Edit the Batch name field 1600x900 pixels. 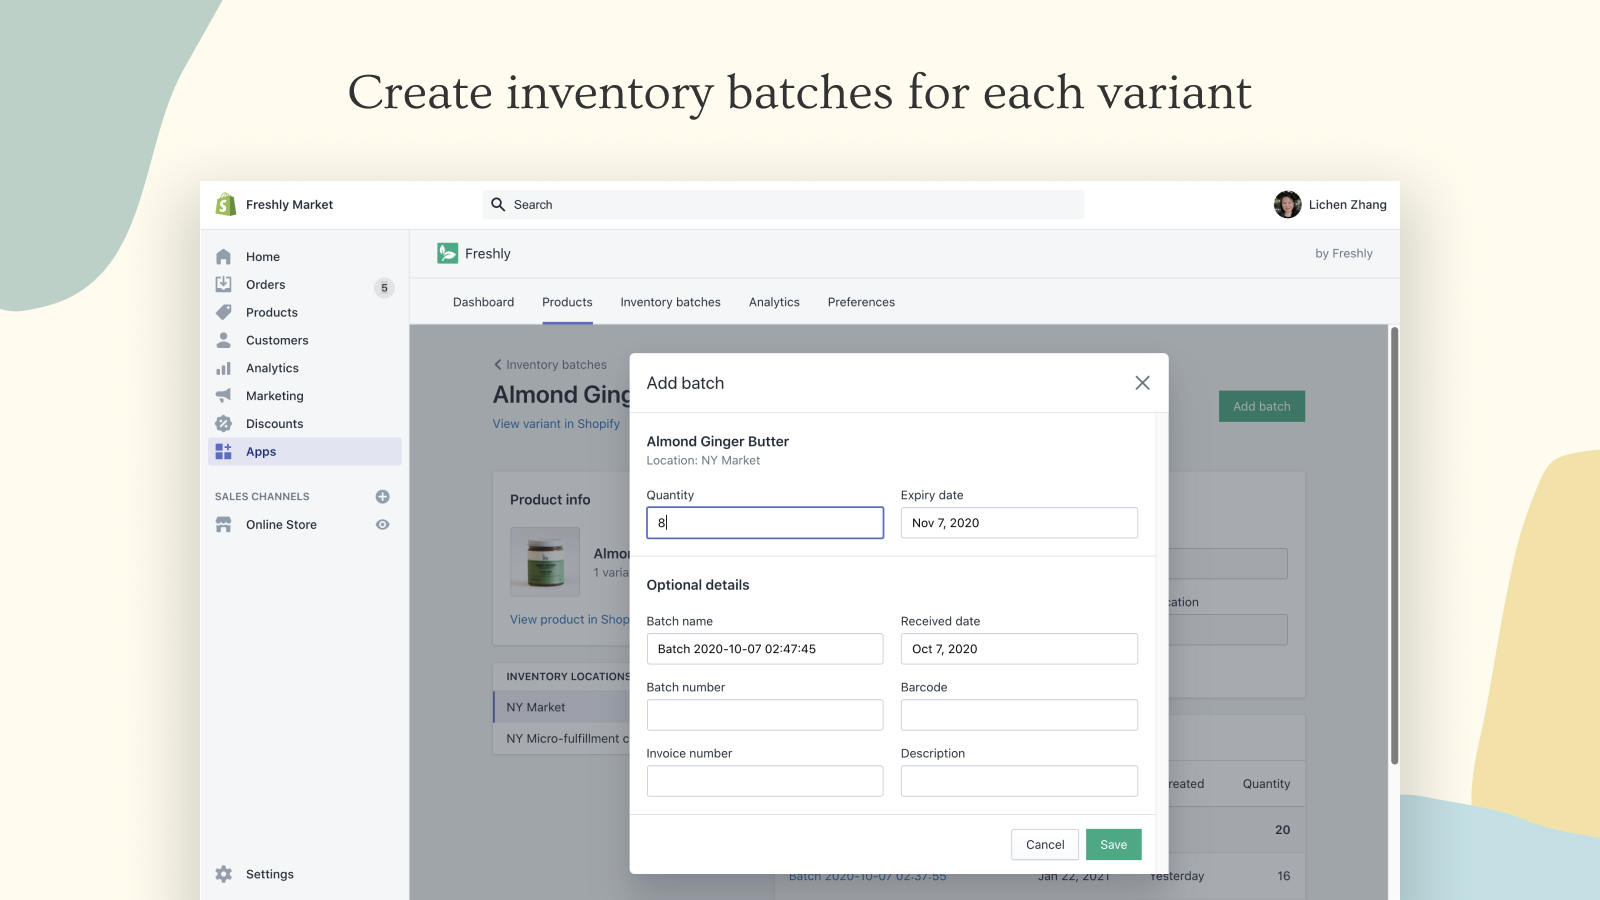tap(765, 649)
